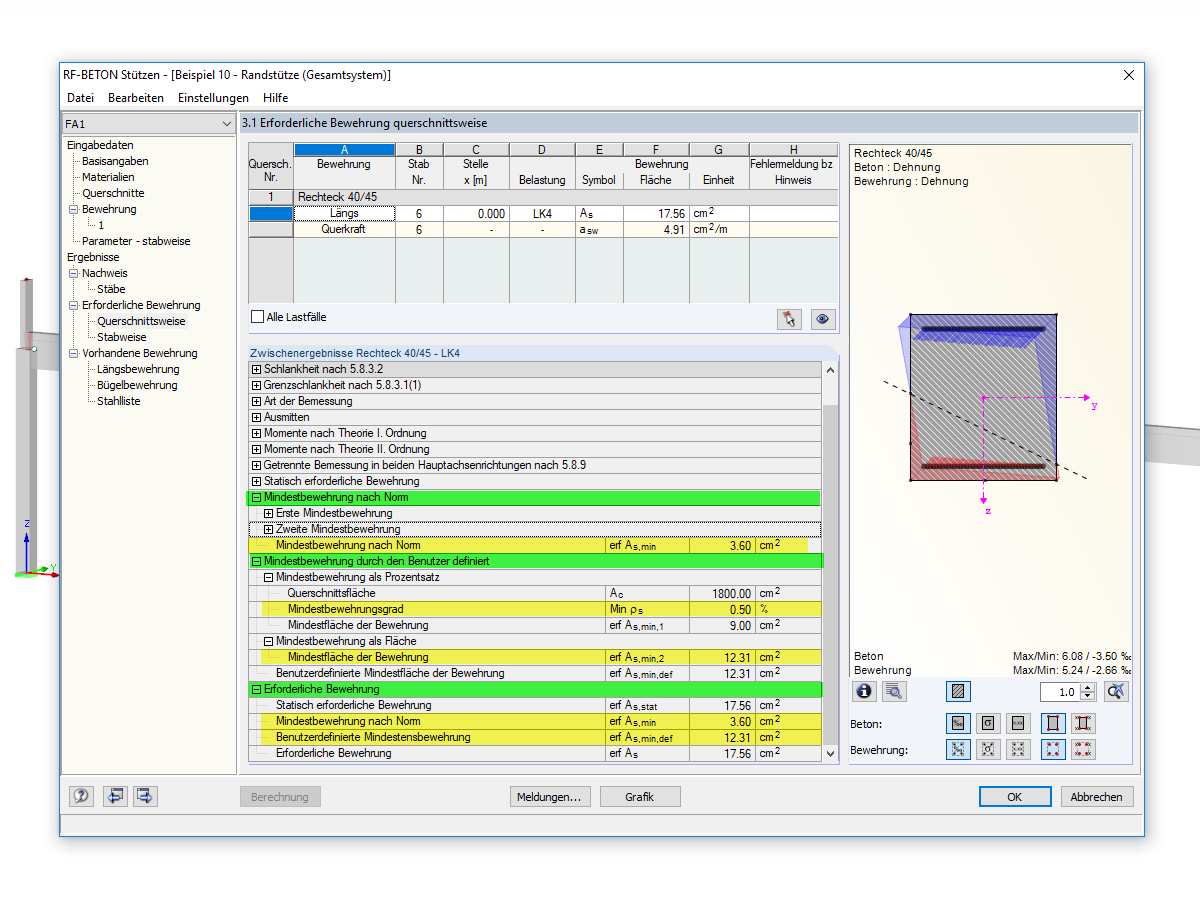Select Beton strain (‰) display icon
The image size is (1200, 900).
pos(958,723)
